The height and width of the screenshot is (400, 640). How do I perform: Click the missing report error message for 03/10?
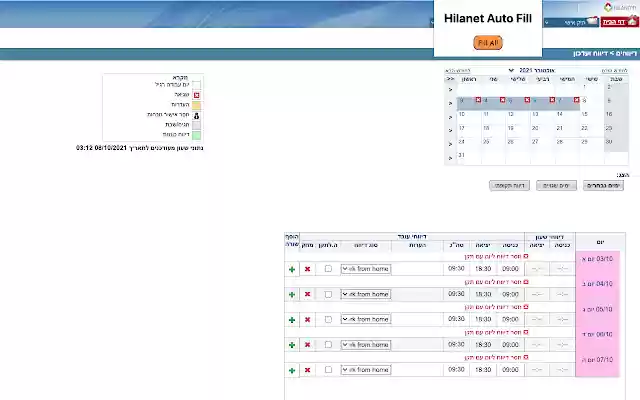coord(496,256)
